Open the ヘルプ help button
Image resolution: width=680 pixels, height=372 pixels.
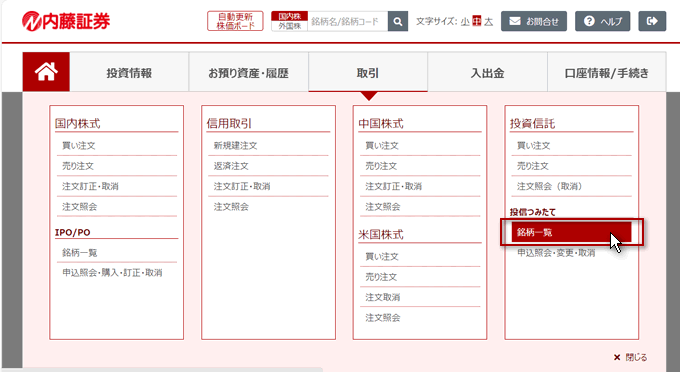(602, 21)
